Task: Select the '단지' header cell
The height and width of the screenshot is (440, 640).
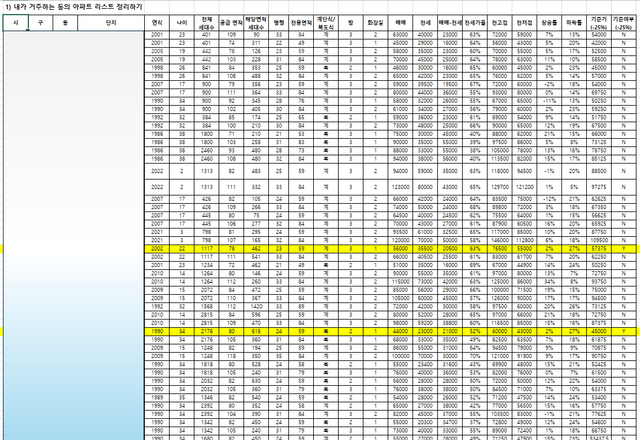Action: (111, 23)
